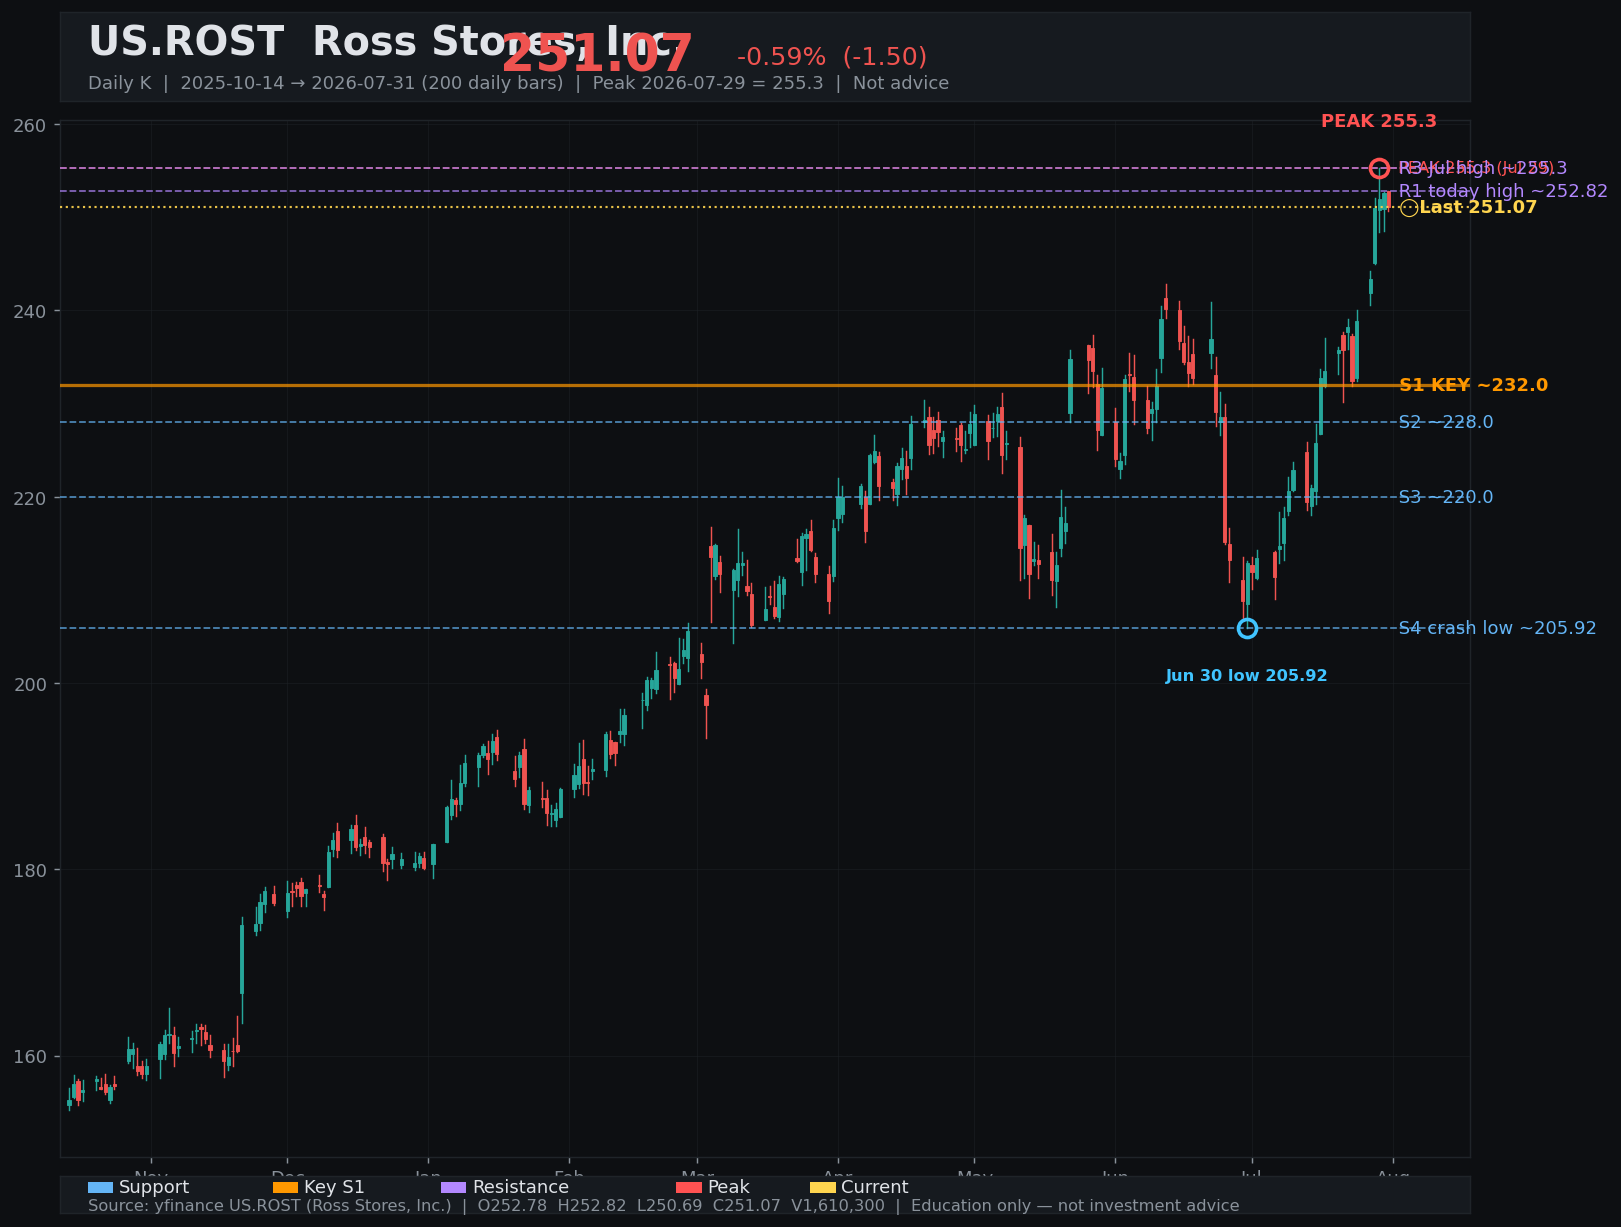Click the "Peak" legend label

[729, 1187]
